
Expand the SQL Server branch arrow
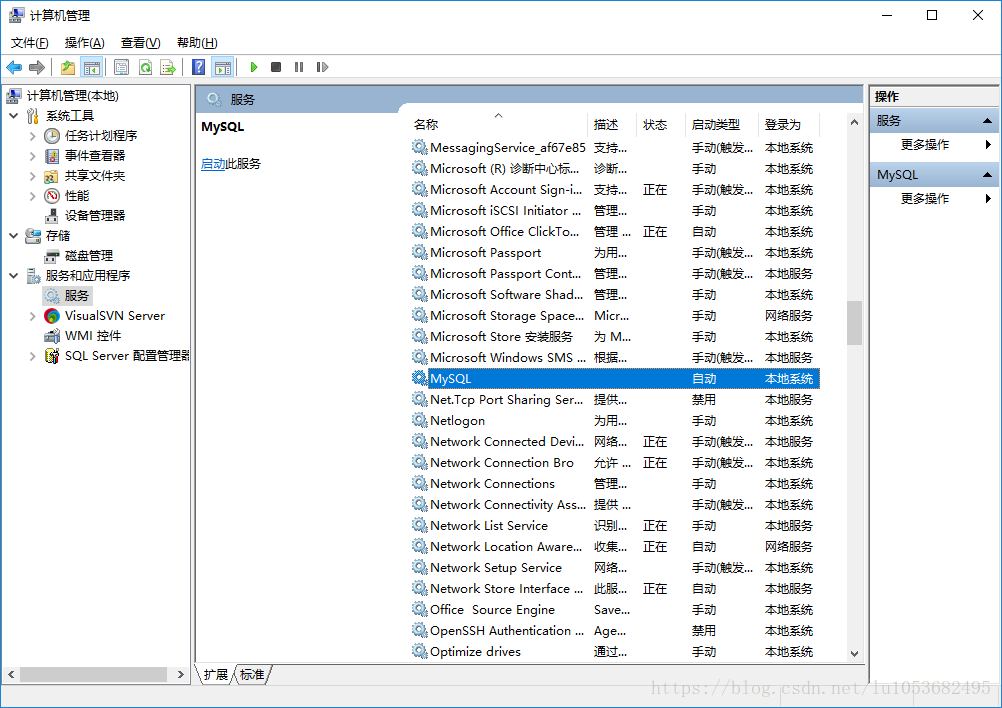point(33,356)
